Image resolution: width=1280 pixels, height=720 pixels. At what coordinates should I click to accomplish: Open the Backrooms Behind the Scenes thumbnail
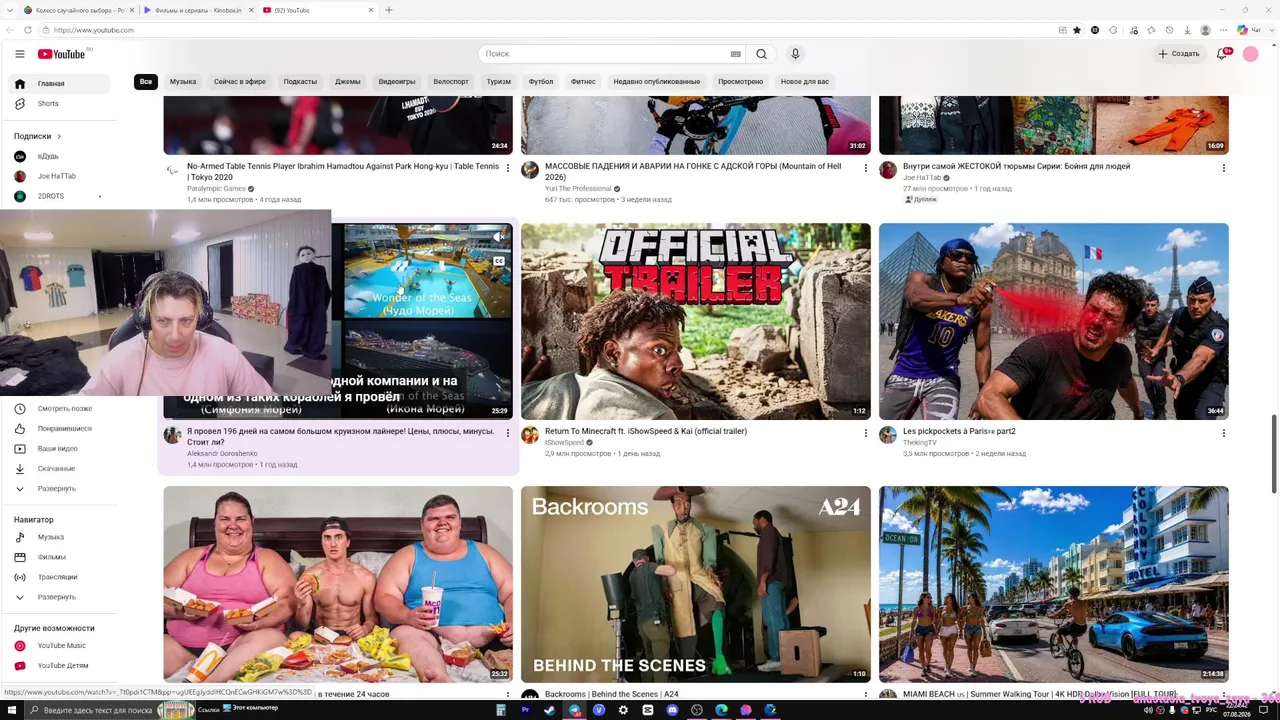[x=696, y=584]
